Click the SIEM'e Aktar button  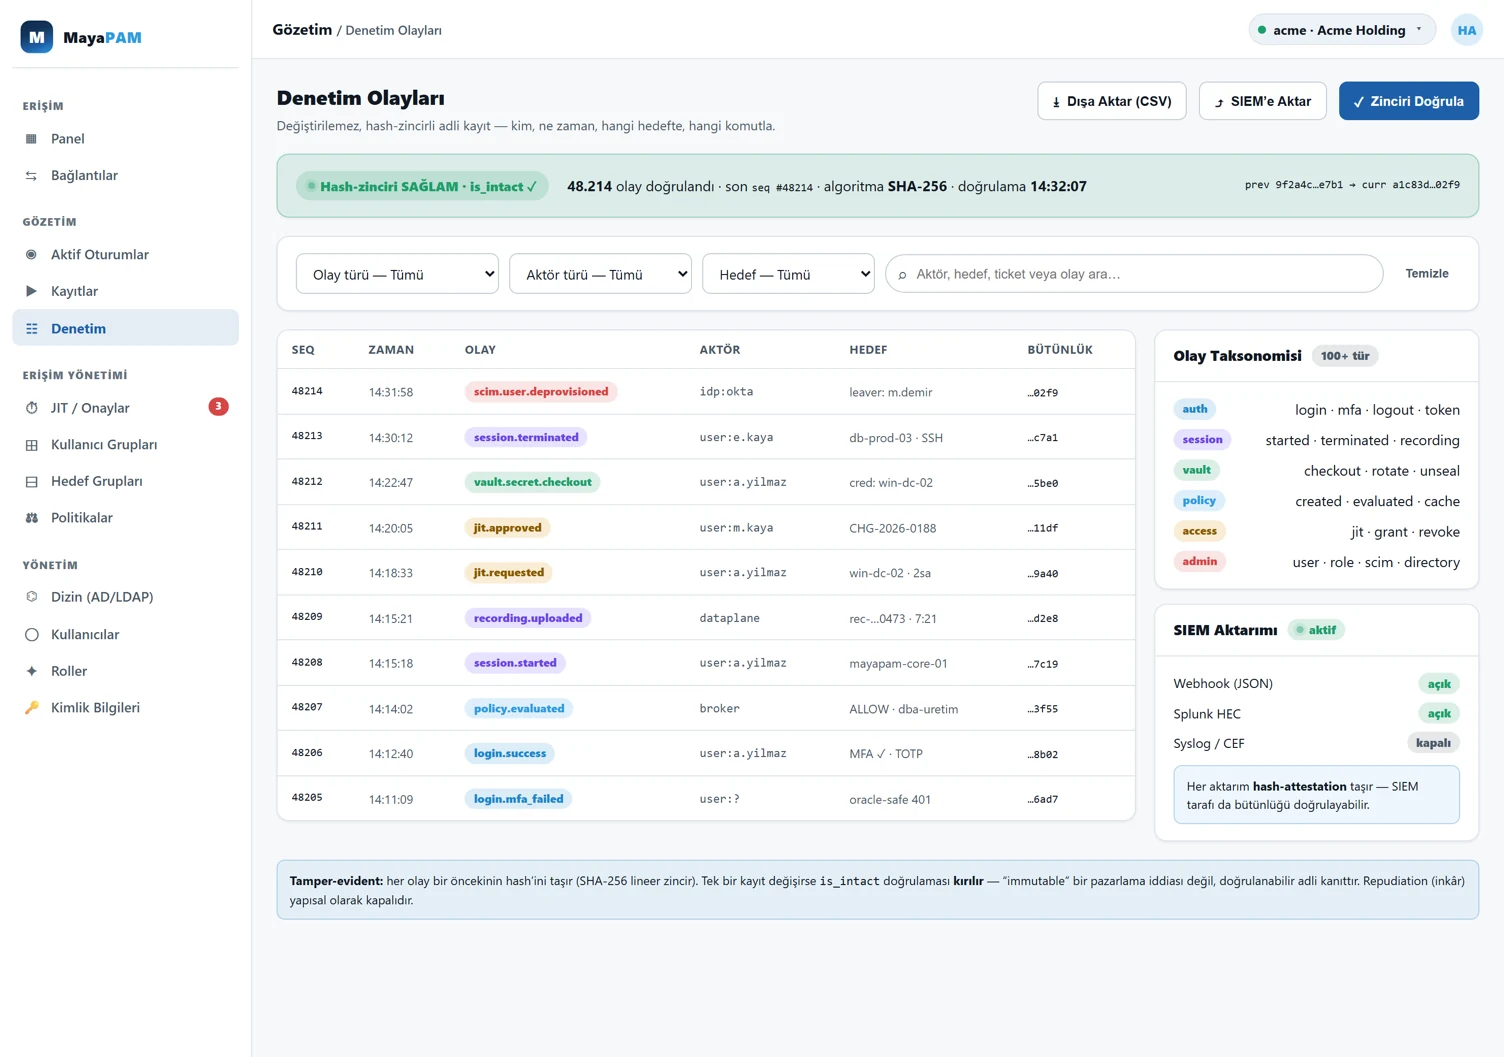pyautogui.click(x=1263, y=101)
